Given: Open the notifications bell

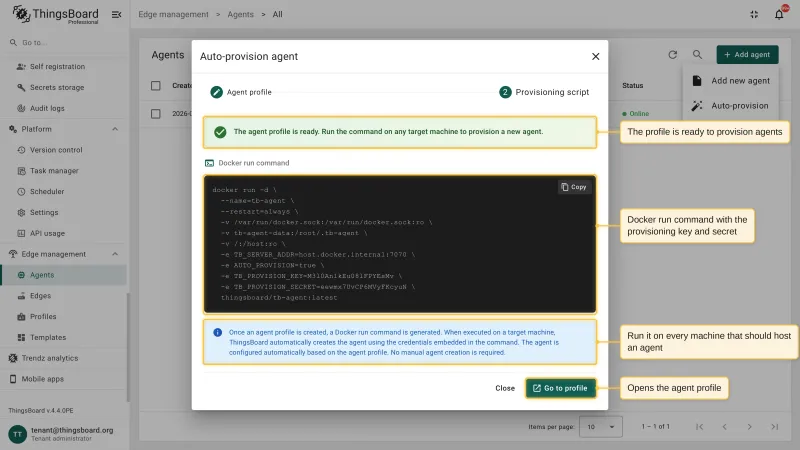Looking at the screenshot, I should pyautogui.click(x=779, y=14).
